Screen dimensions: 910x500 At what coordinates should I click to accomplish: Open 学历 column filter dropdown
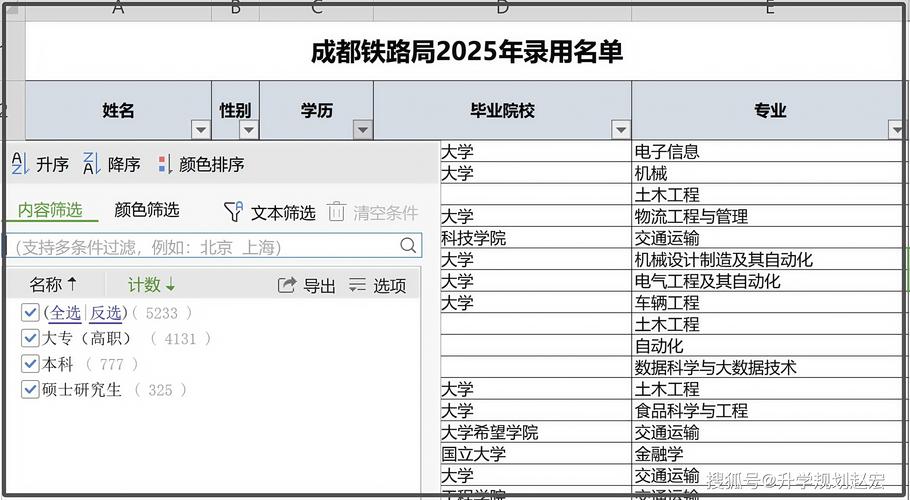pos(363,130)
